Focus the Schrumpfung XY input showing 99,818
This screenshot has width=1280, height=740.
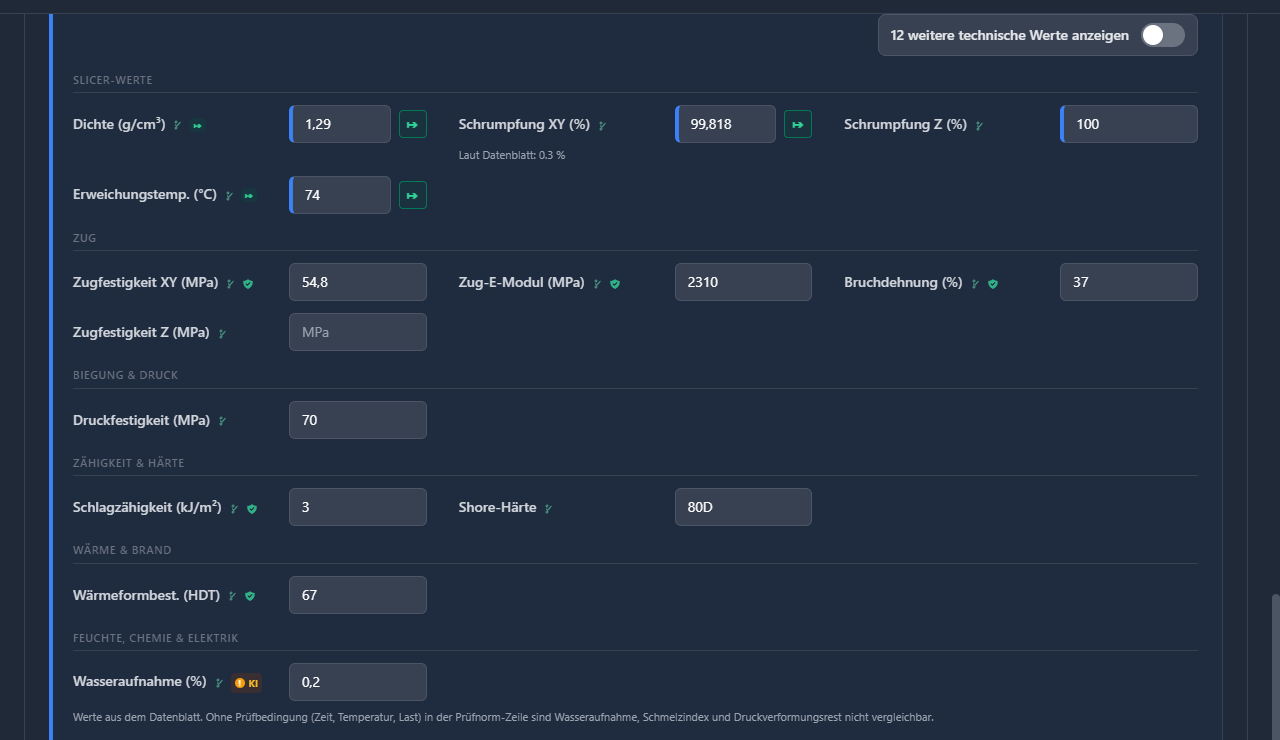point(725,124)
